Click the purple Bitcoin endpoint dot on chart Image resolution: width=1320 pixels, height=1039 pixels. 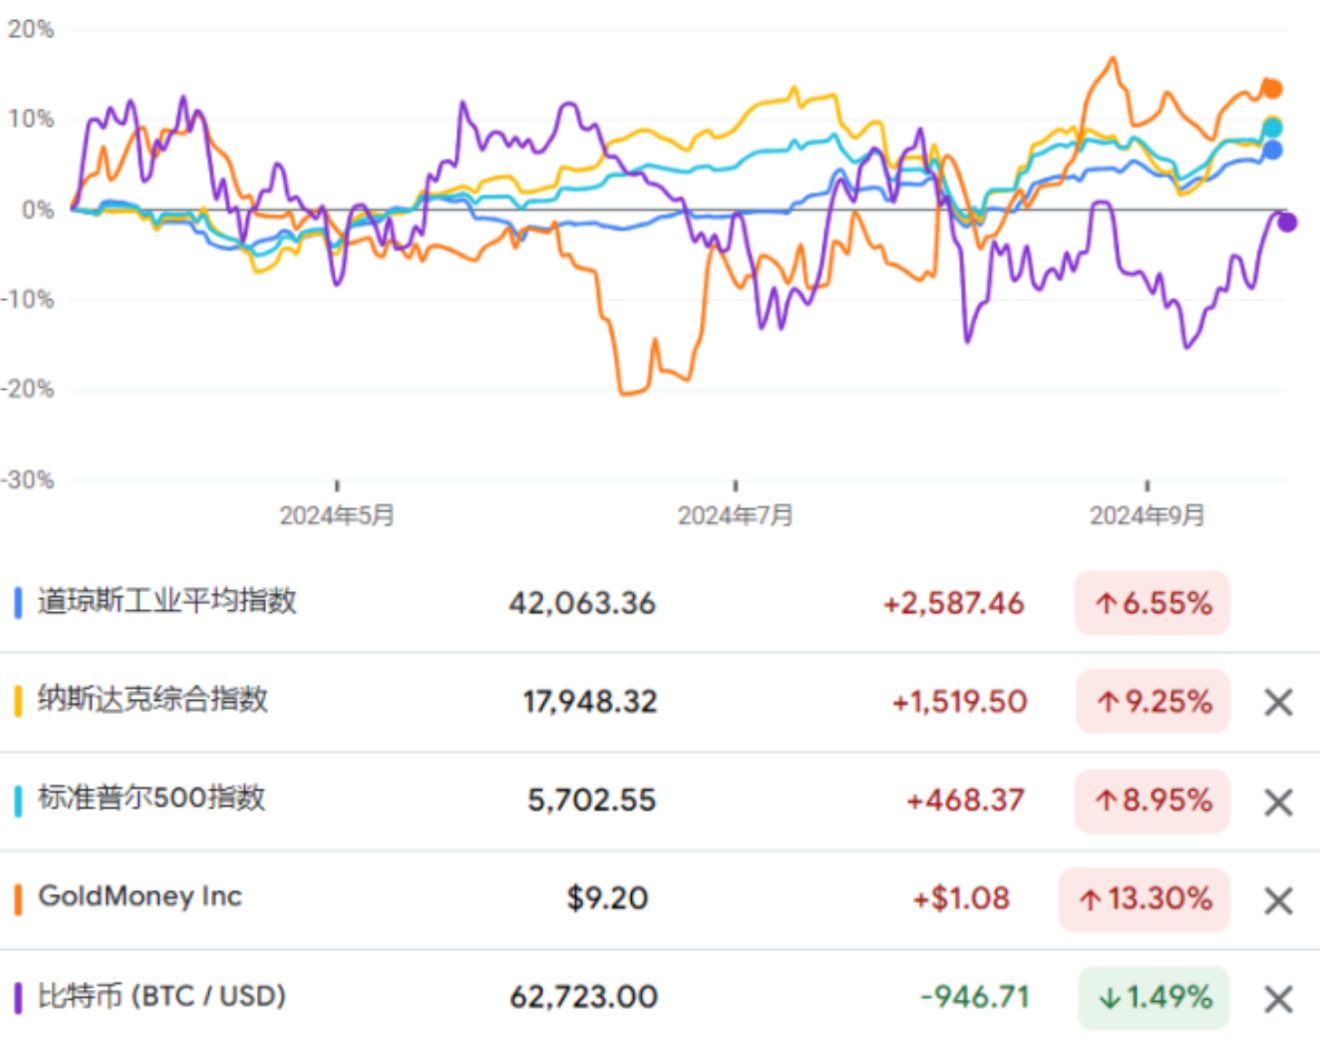pos(1287,222)
